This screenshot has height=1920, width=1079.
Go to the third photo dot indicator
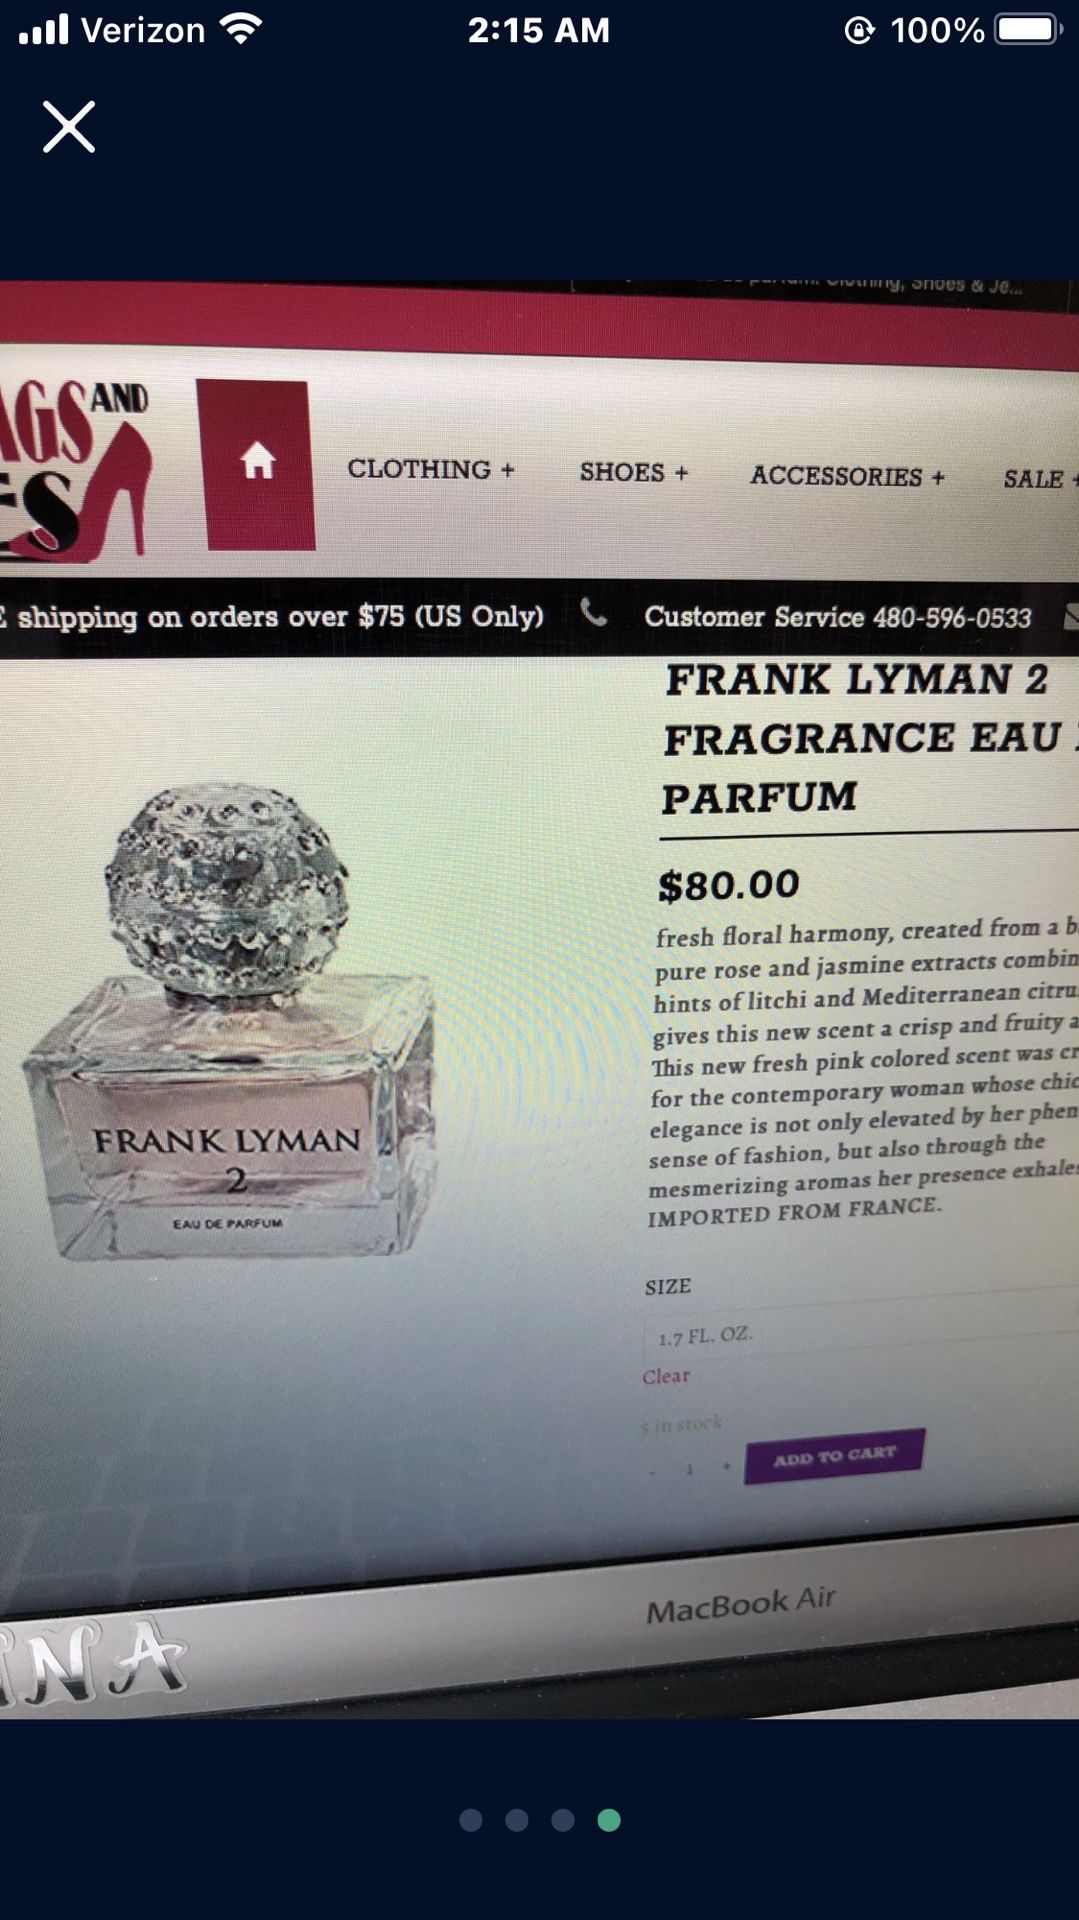pyautogui.click(x=563, y=1820)
